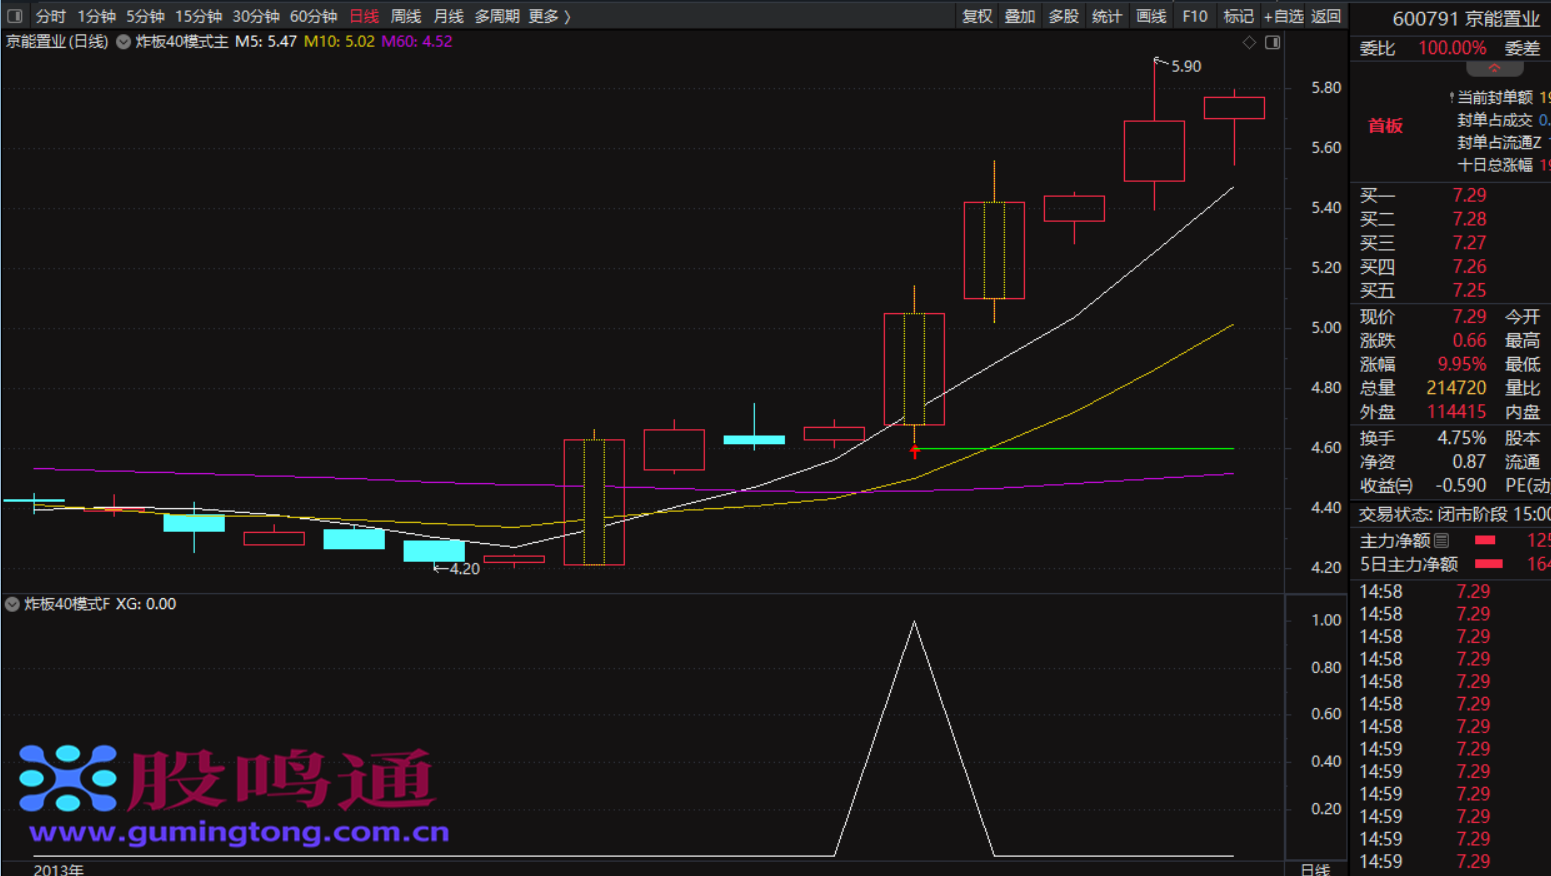The image size is (1551, 876).
Task: Open the list icon beside 主力净额
Action: [x=1441, y=540]
